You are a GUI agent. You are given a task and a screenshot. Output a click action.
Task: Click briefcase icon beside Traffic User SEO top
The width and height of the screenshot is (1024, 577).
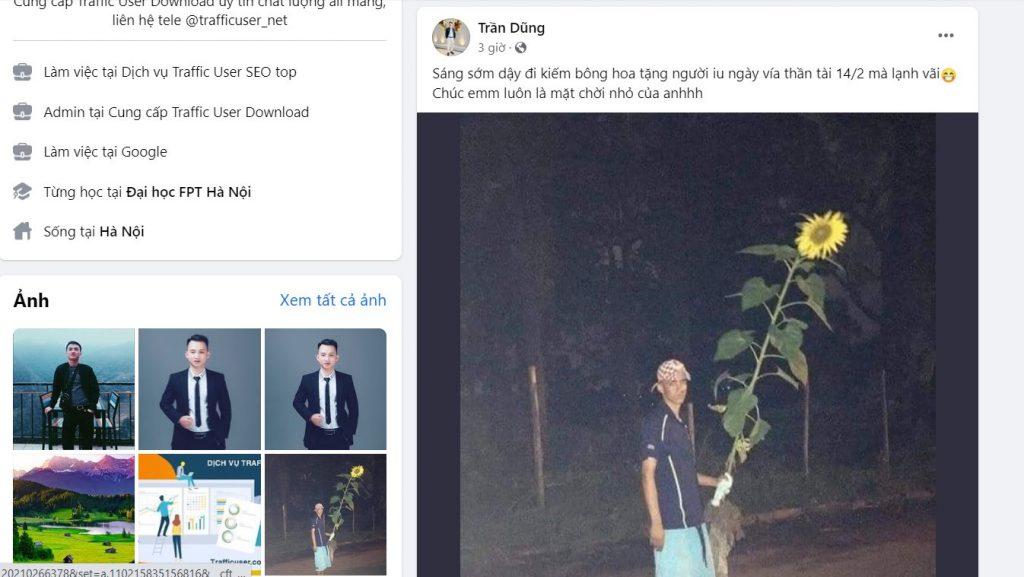22,72
